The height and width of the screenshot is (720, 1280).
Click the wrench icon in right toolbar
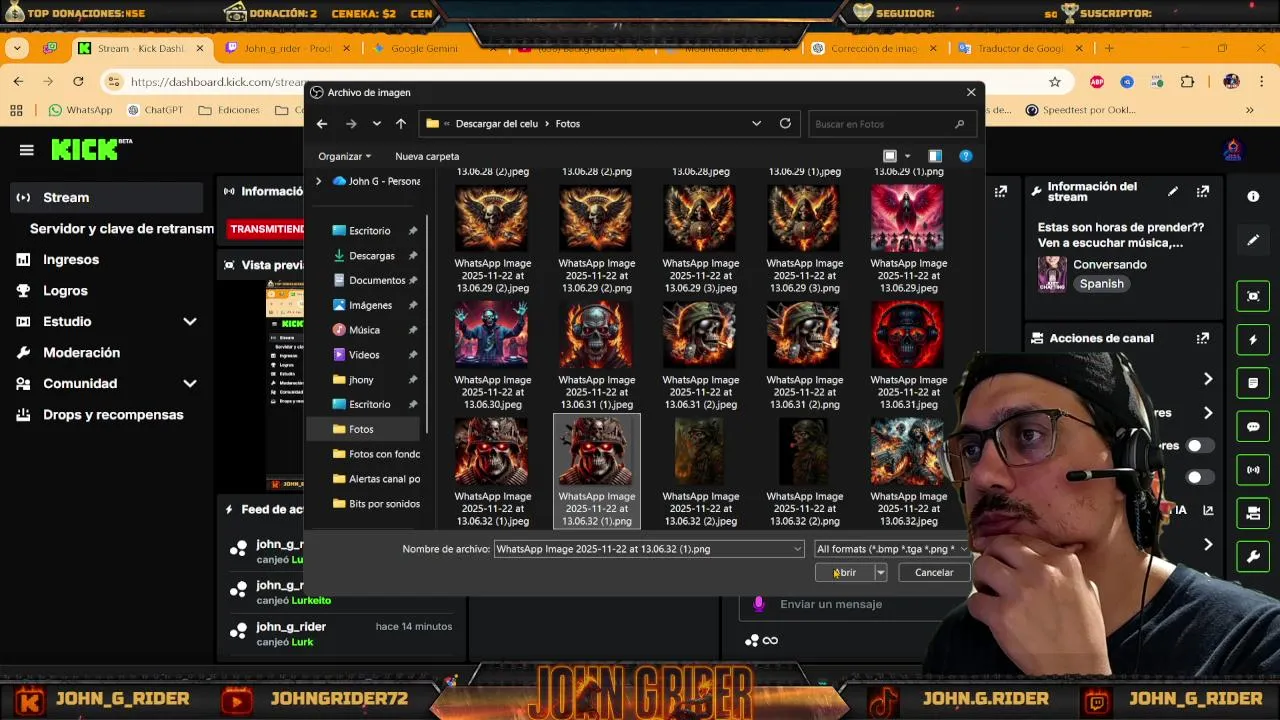pos(1253,556)
